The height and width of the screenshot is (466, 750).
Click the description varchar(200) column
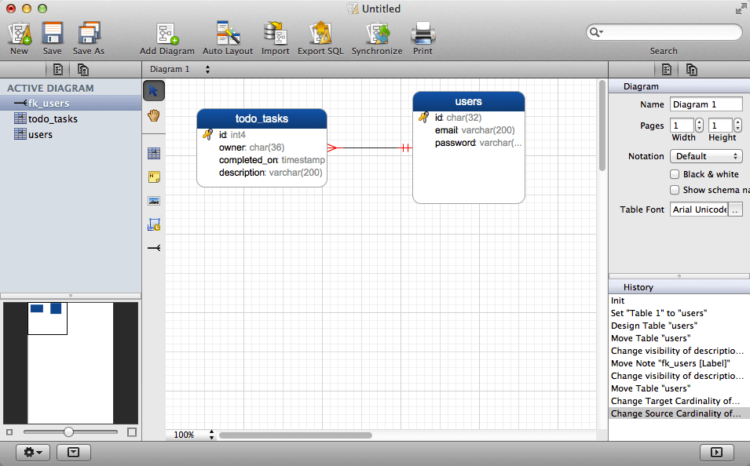[x=271, y=172]
